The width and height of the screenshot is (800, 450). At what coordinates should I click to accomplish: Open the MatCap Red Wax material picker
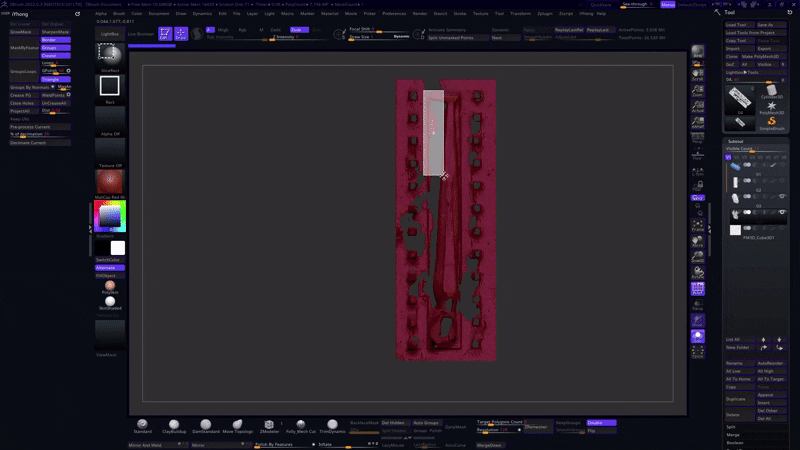coord(110,182)
